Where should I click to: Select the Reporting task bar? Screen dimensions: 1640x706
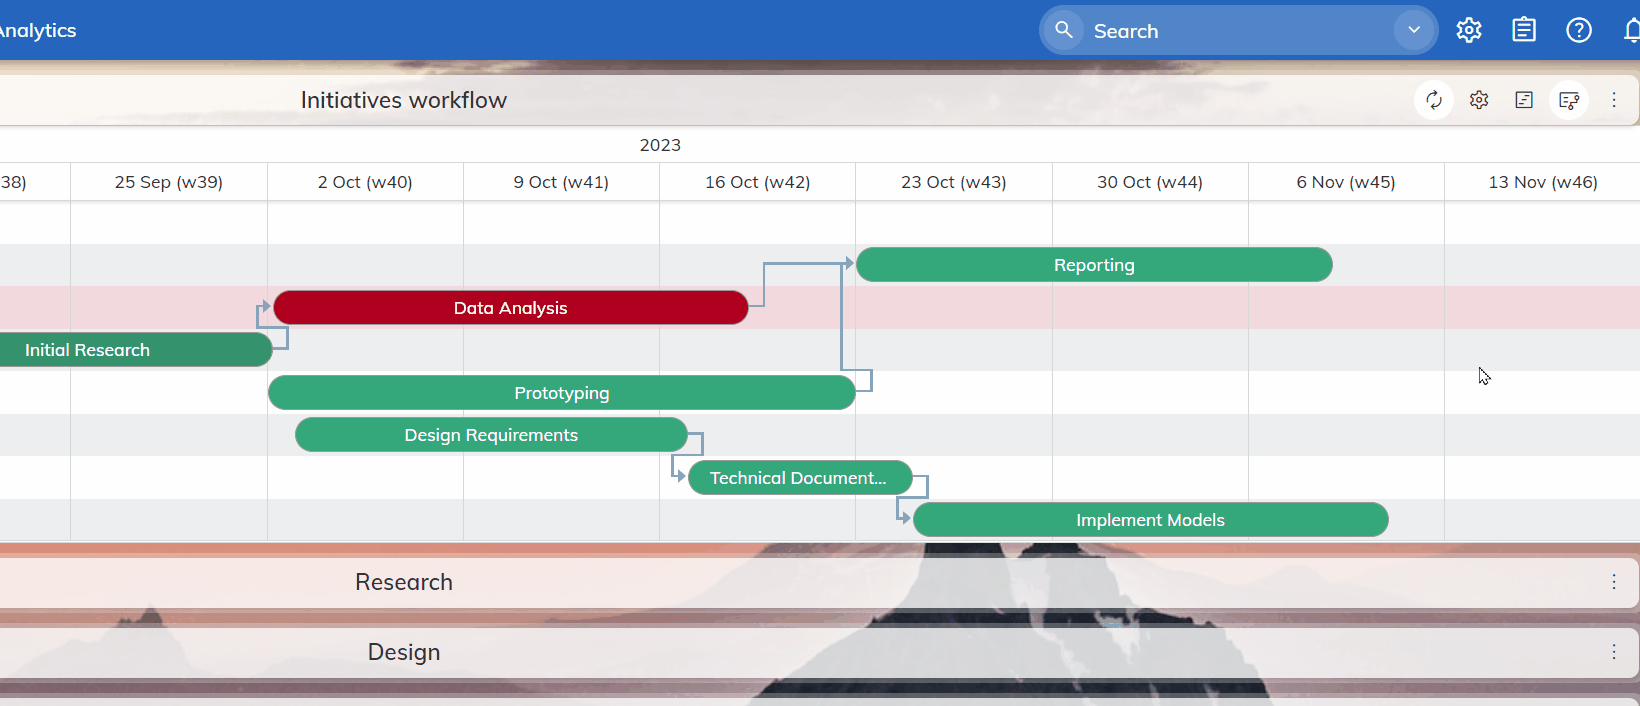[x=1094, y=265]
